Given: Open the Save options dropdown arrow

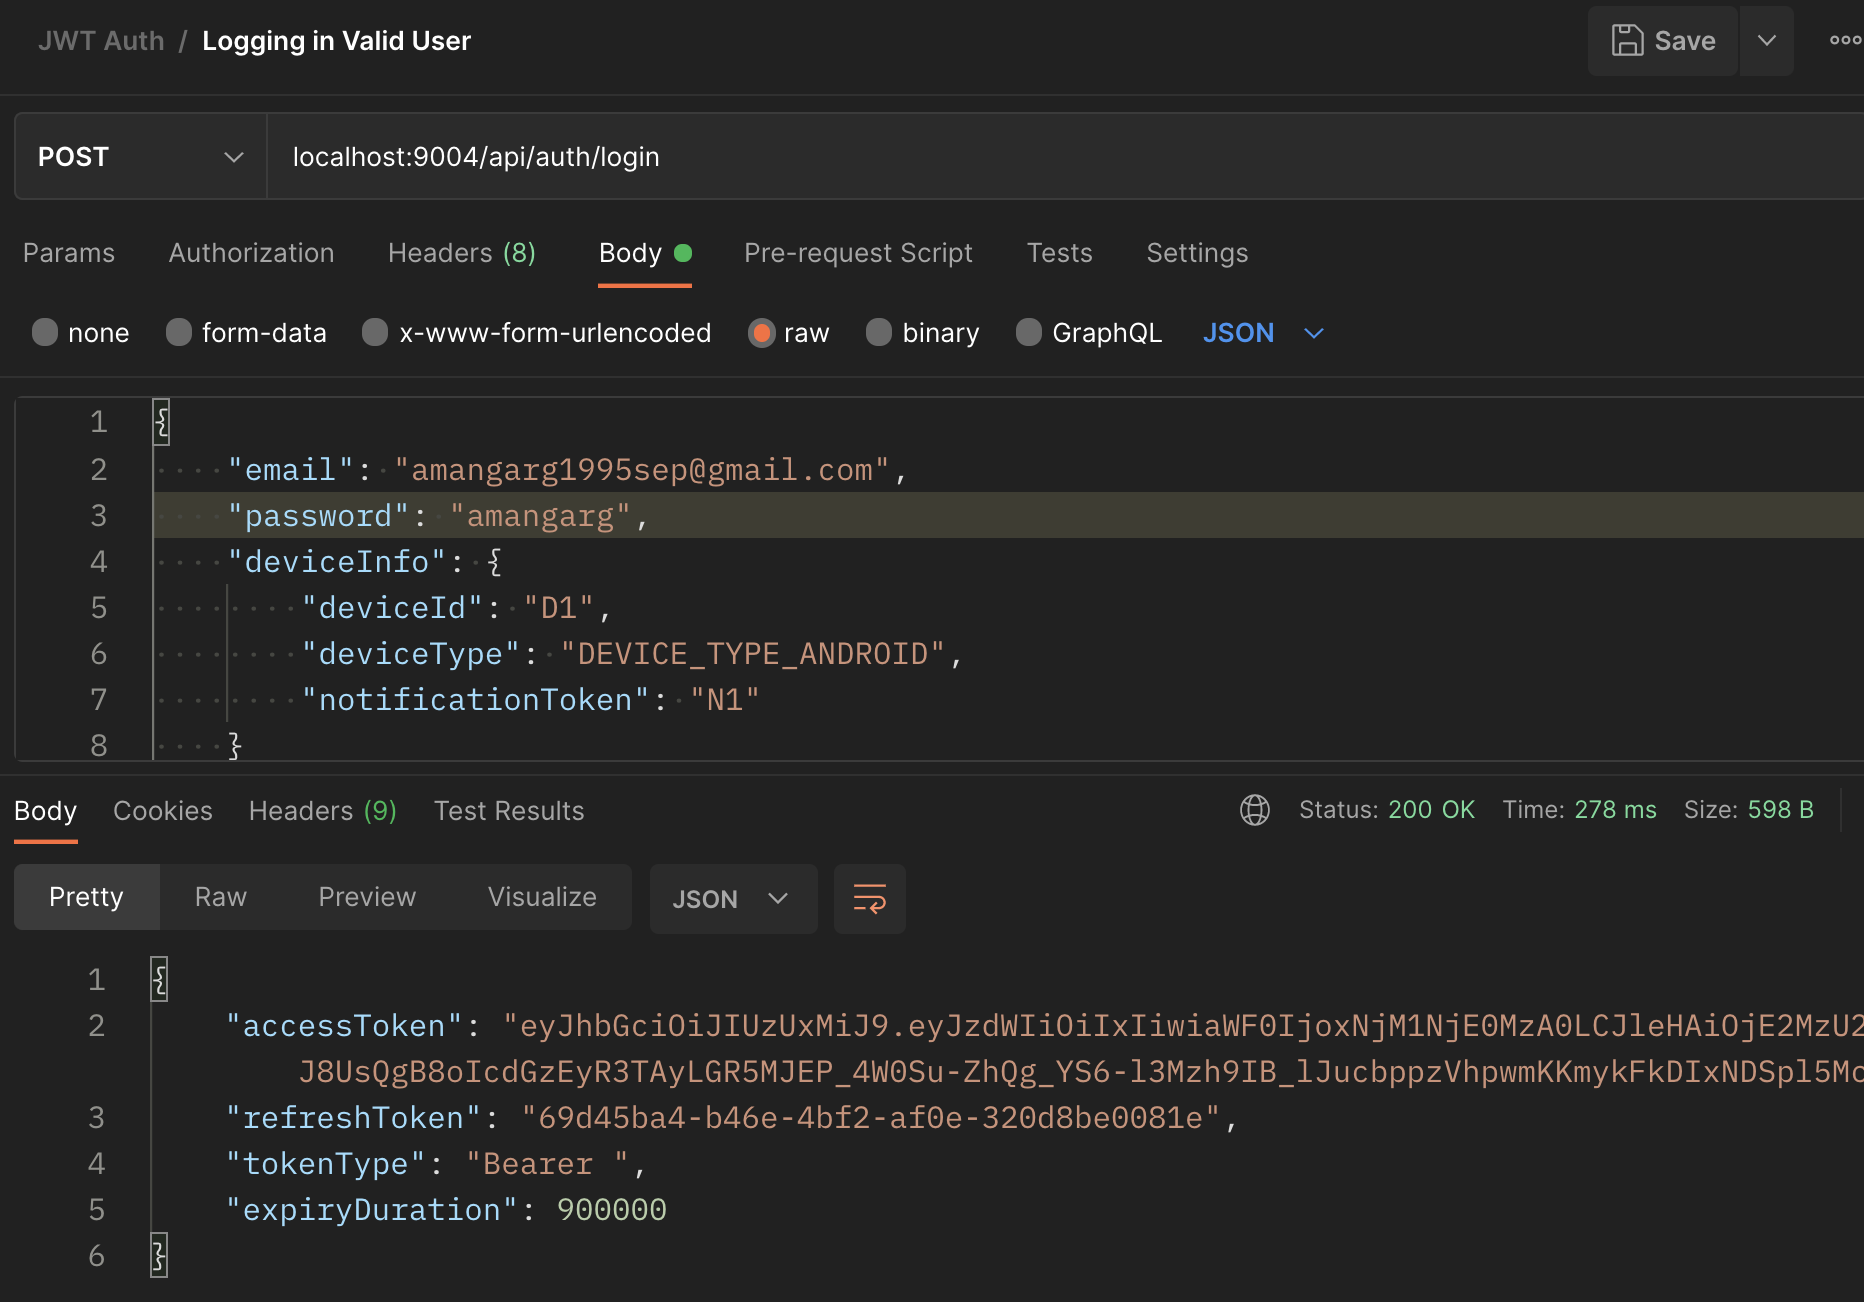Looking at the screenshot, I should [x=1767, y=41].
